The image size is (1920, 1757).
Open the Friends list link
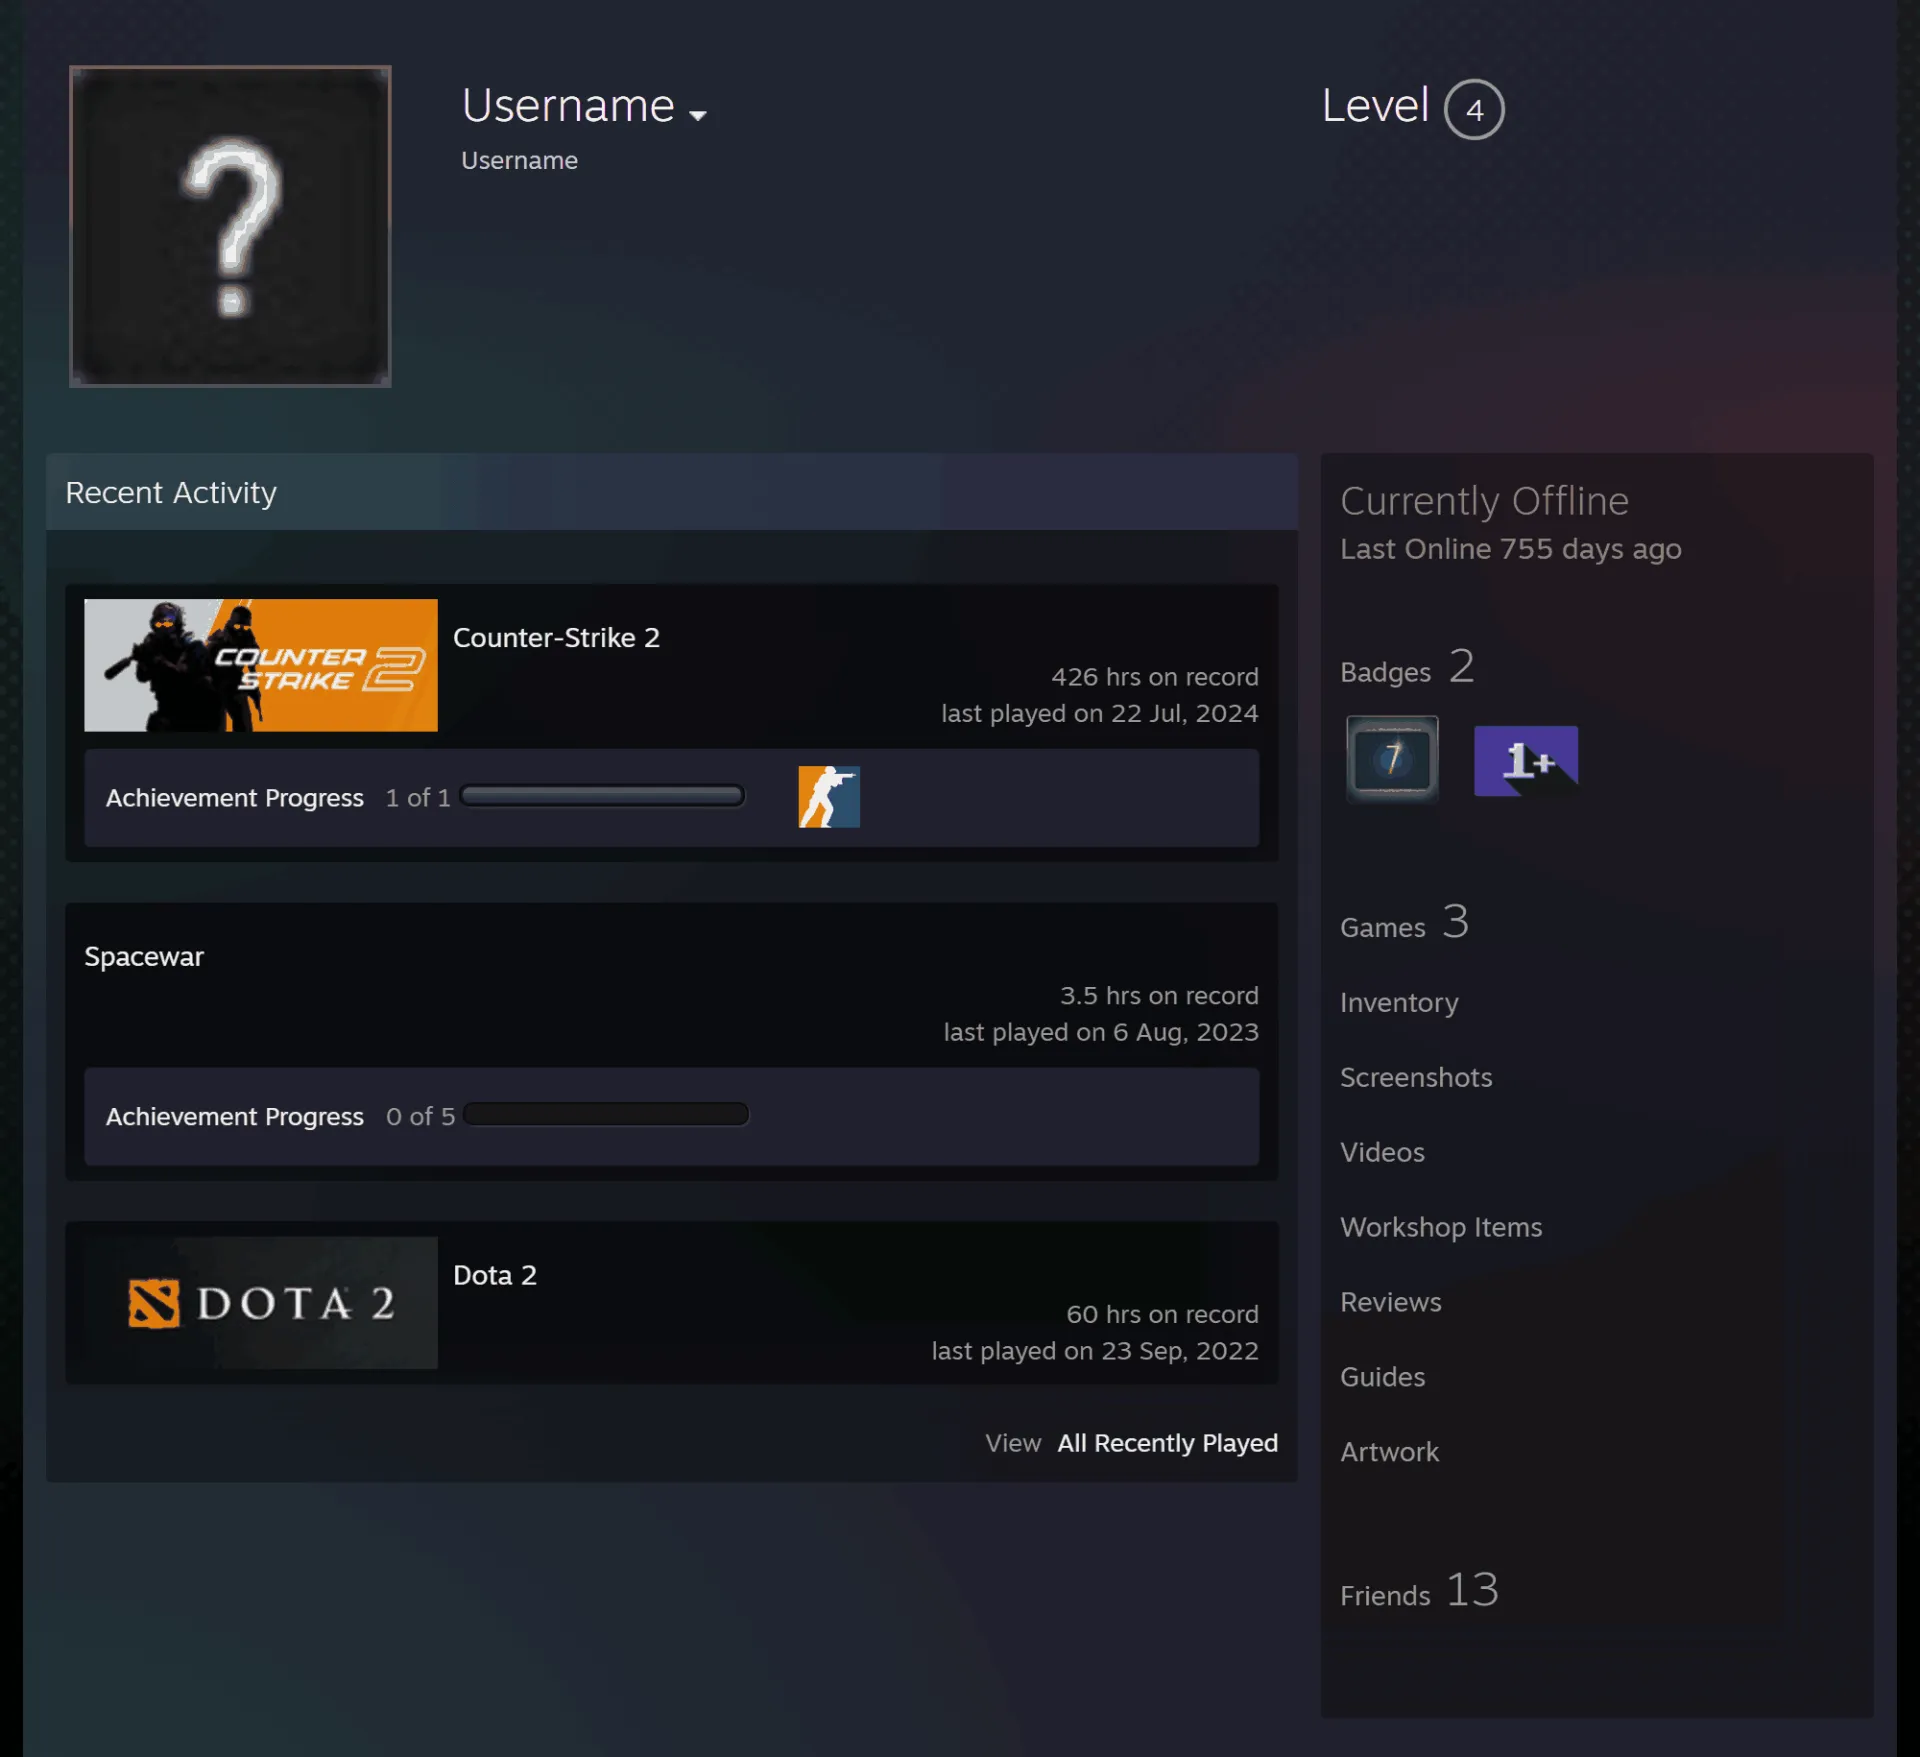click(1419, 1590)
